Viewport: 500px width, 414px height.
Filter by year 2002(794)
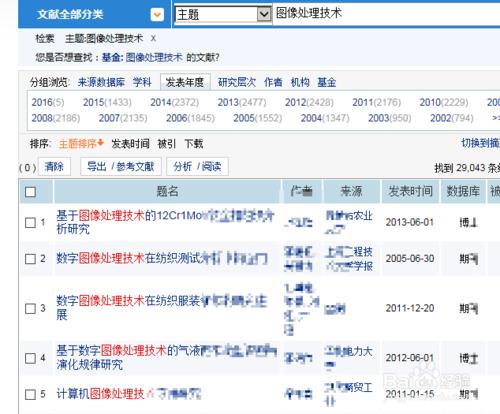[x=452, y=118]
